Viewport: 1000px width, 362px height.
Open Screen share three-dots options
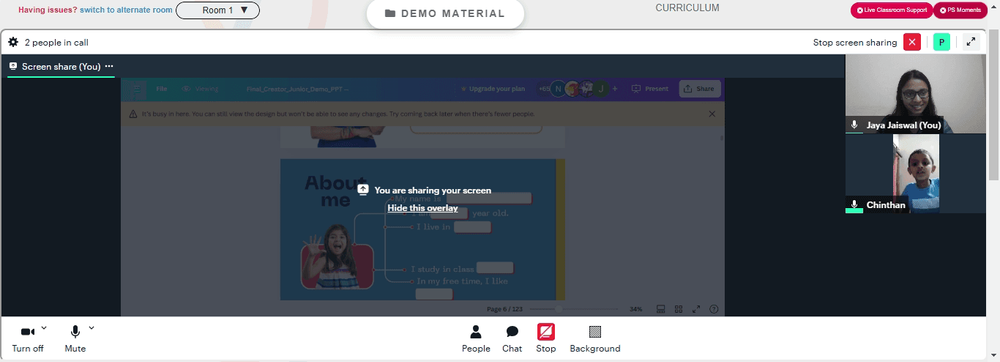[109, 66]
